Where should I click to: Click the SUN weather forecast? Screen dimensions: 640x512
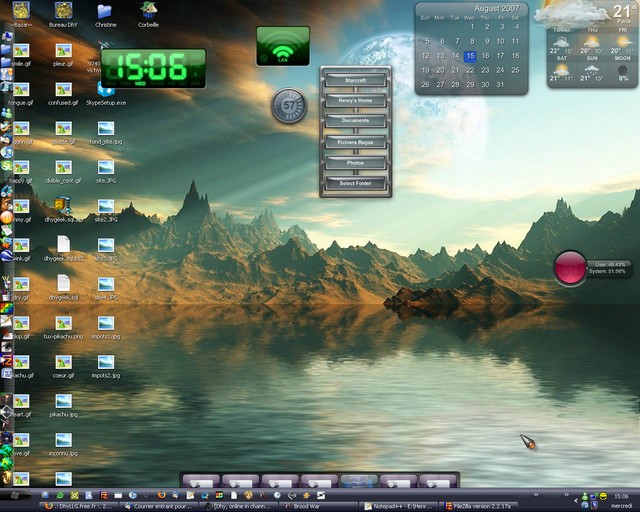[592, 70]
